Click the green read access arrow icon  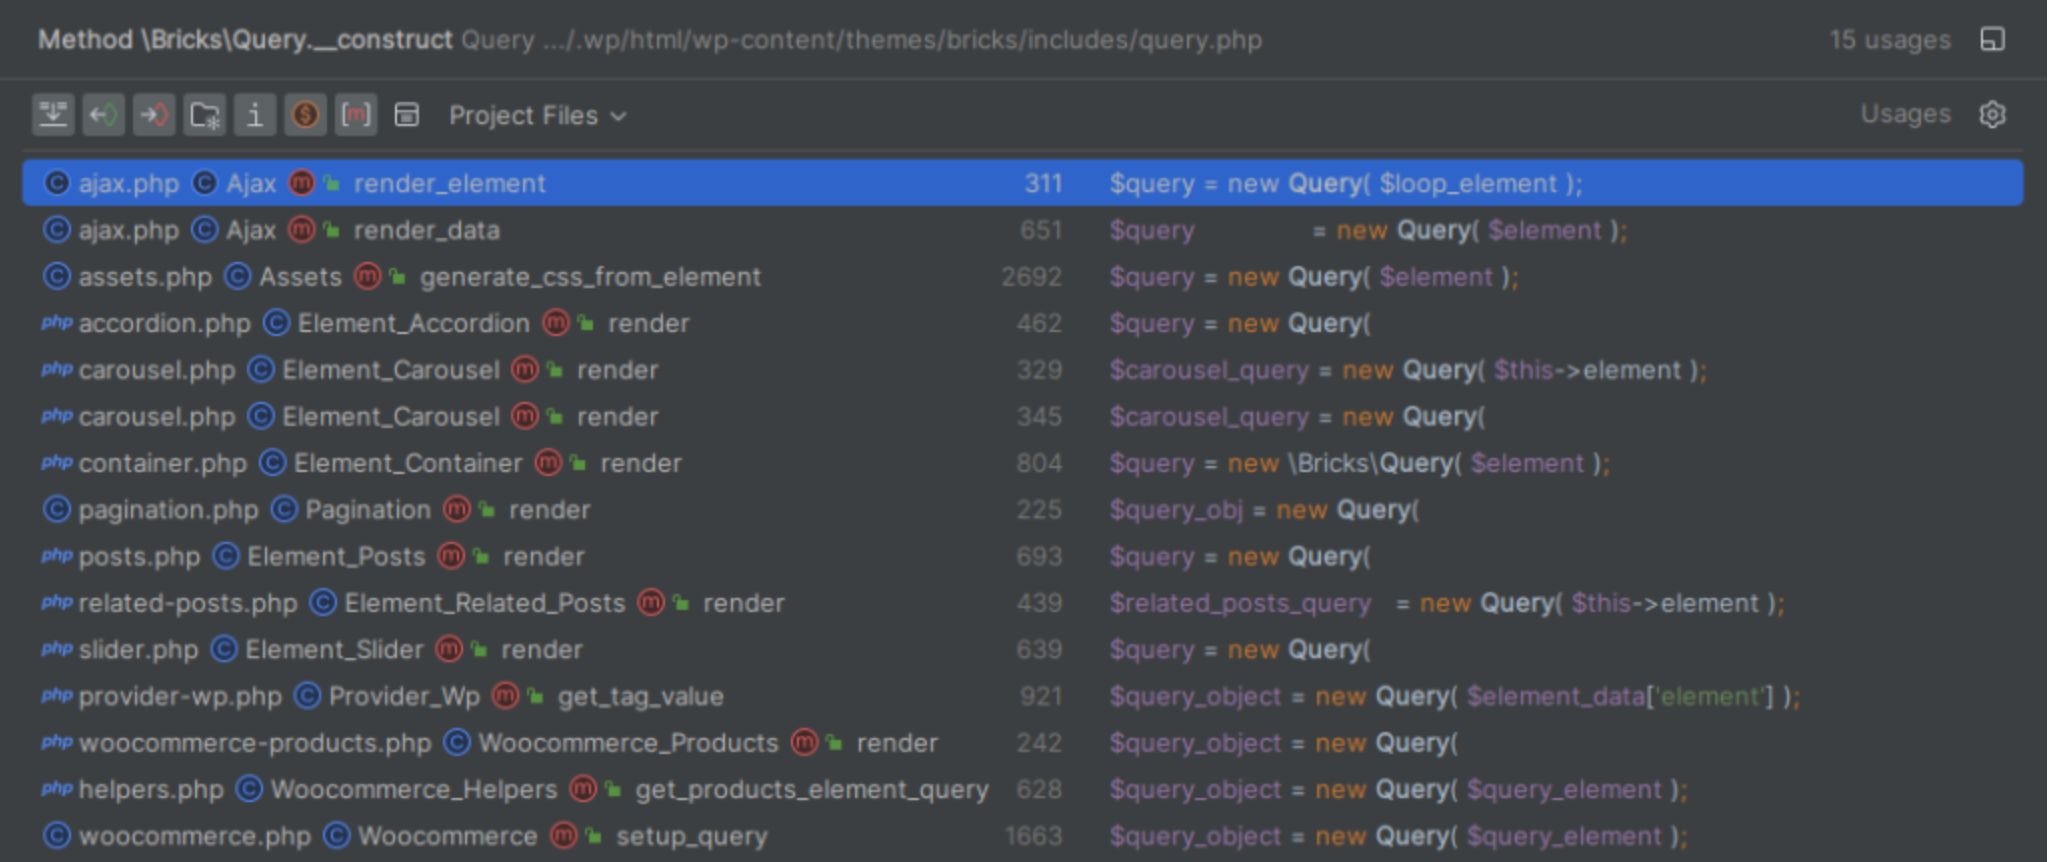point(103,116)
